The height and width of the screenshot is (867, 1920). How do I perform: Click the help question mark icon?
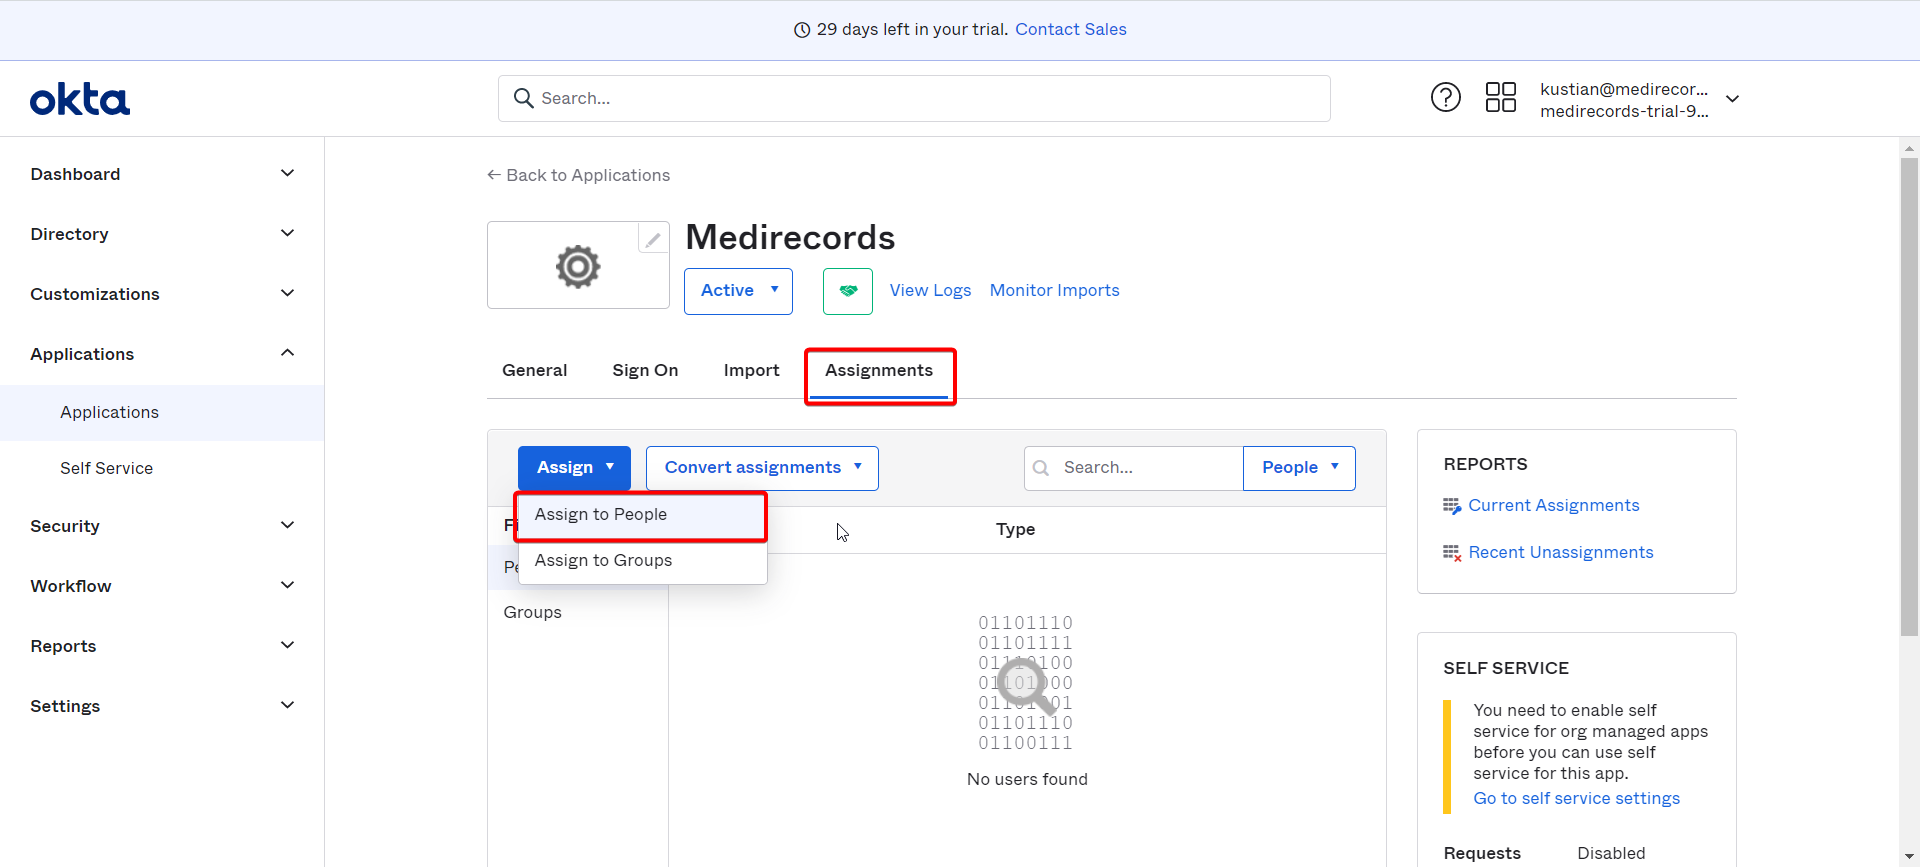[x=1445, y=97]
